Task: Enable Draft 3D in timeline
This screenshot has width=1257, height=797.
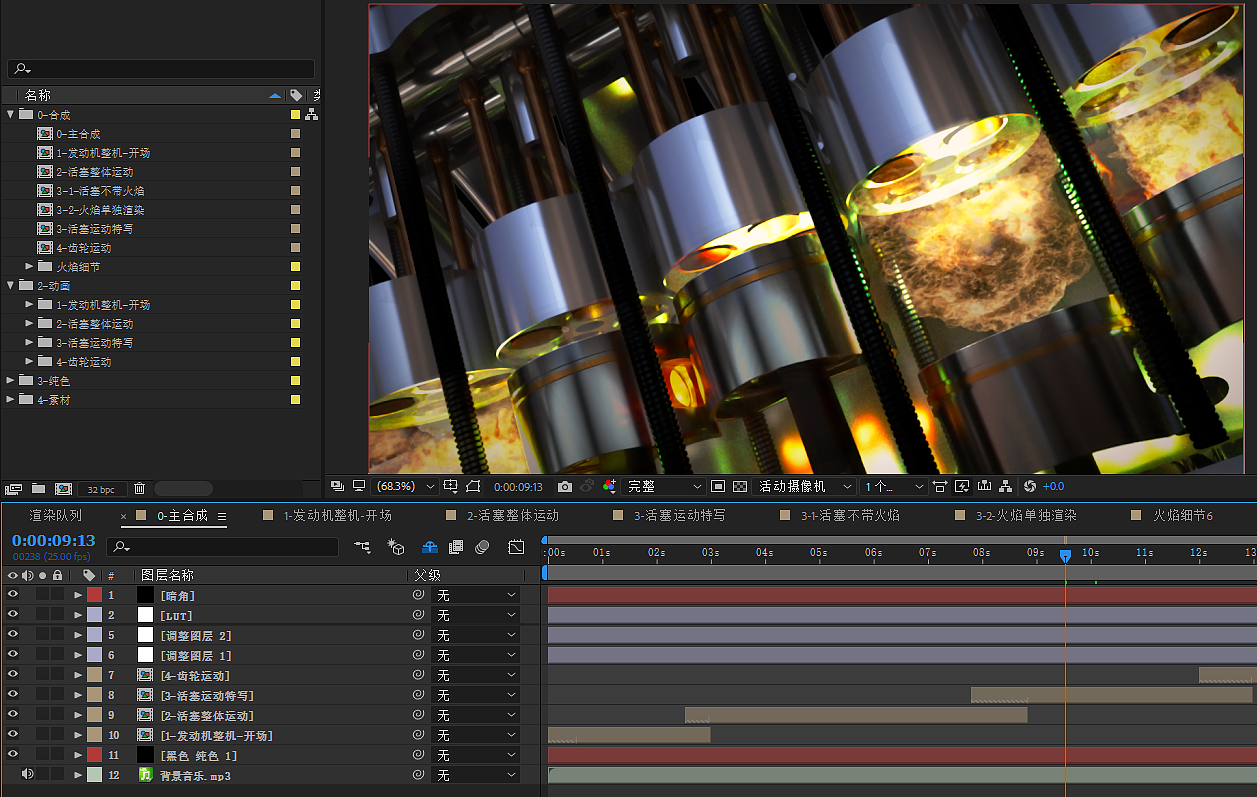Action: [396, 547]
